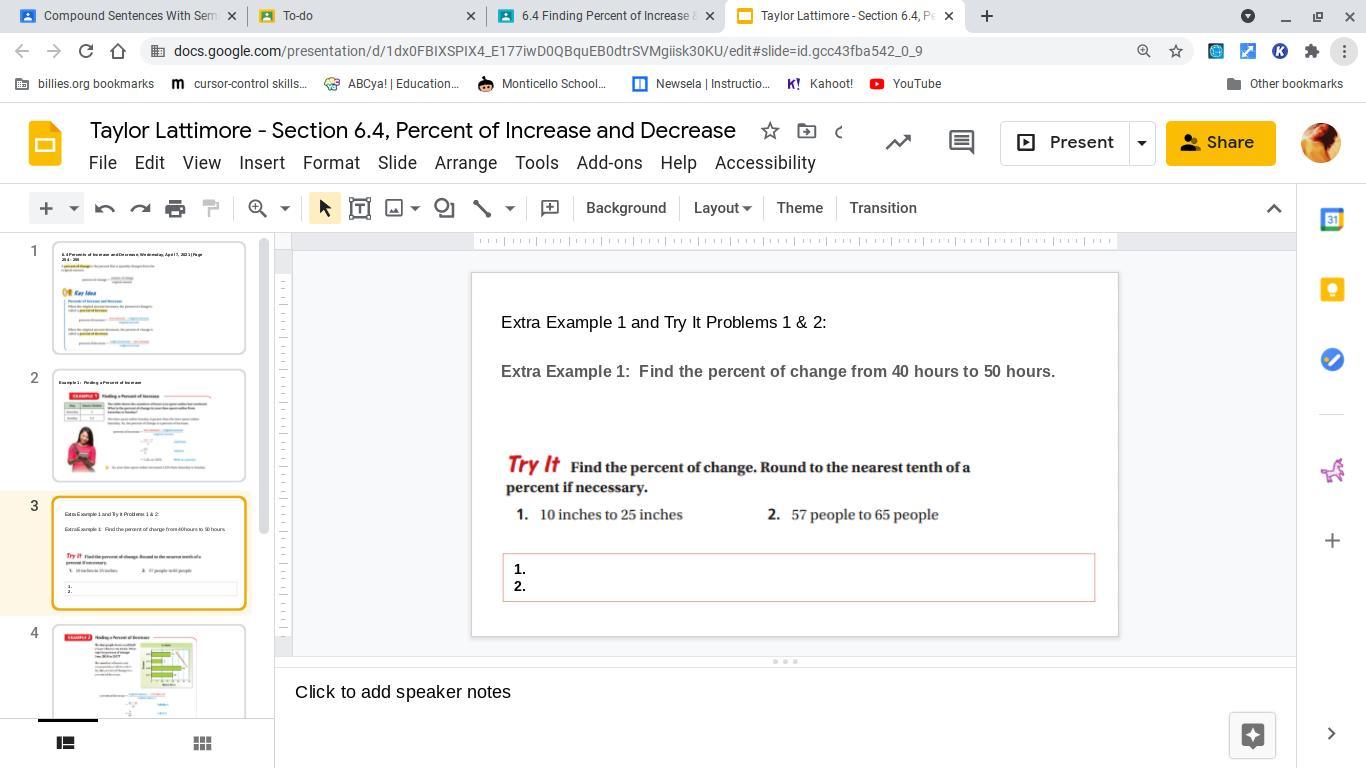Open new slide layout dropdown arrow
This screenshot has height=768, width=1366.
(x=73, y=208)
